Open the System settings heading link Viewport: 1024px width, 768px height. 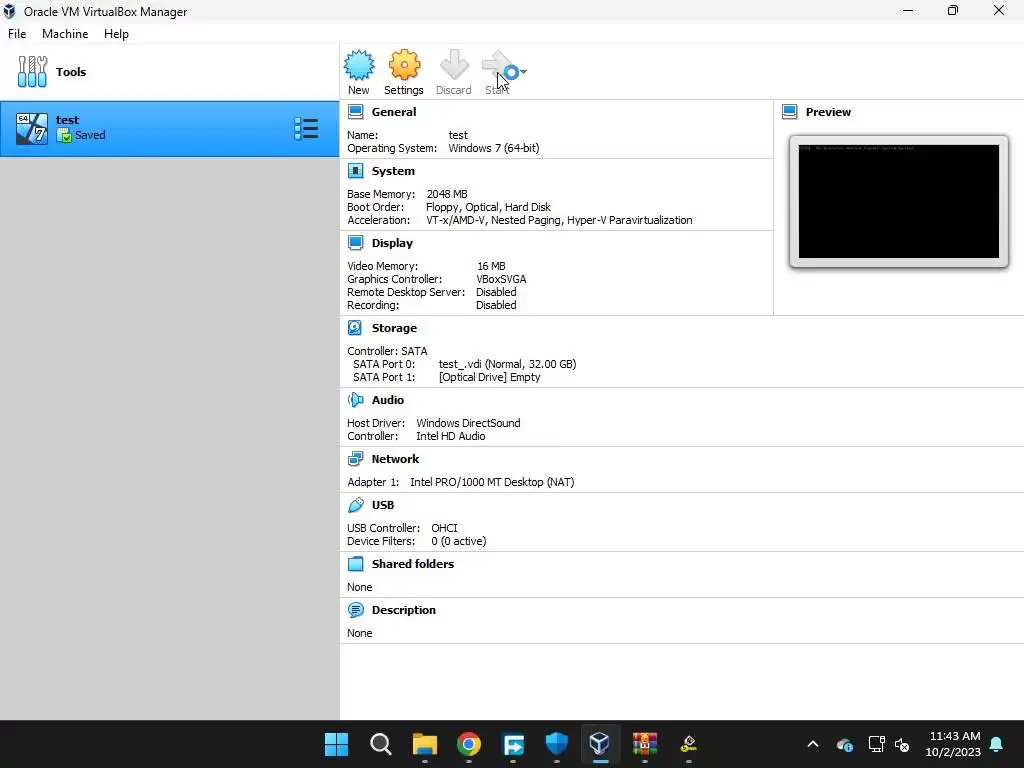tap(393, 171)
